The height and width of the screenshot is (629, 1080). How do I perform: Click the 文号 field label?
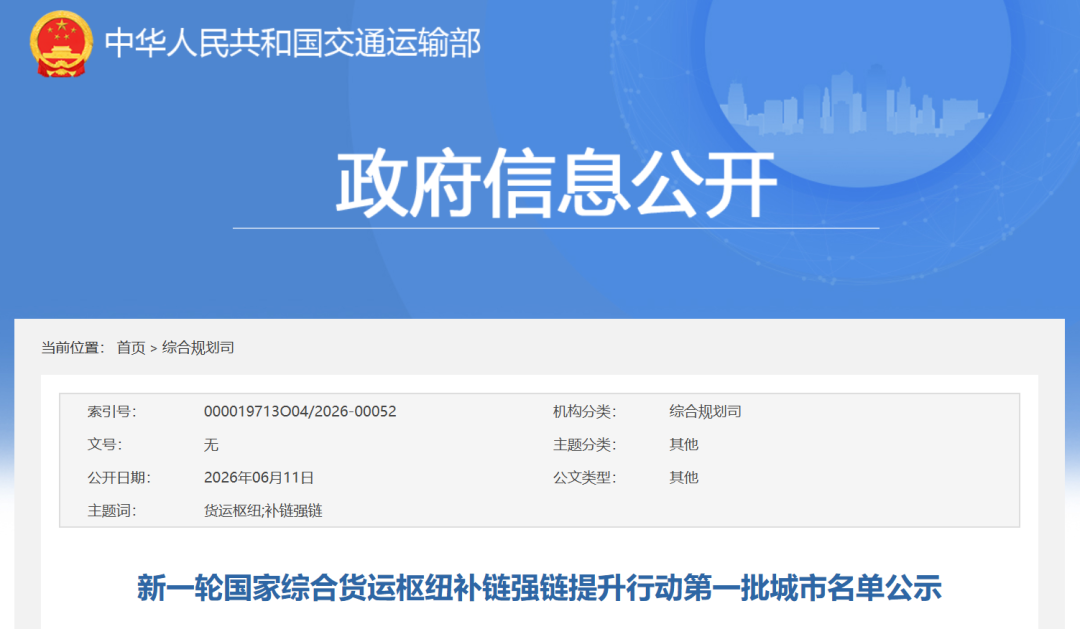click(105, 444)
